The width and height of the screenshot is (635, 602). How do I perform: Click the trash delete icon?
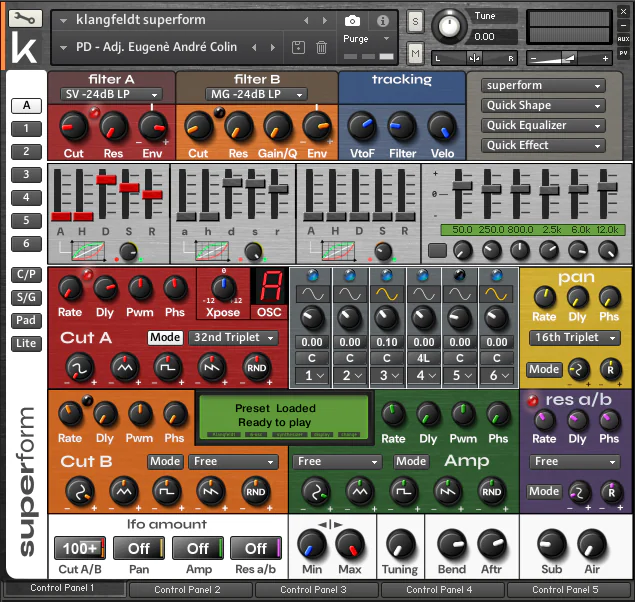click(x=322, y=47)
